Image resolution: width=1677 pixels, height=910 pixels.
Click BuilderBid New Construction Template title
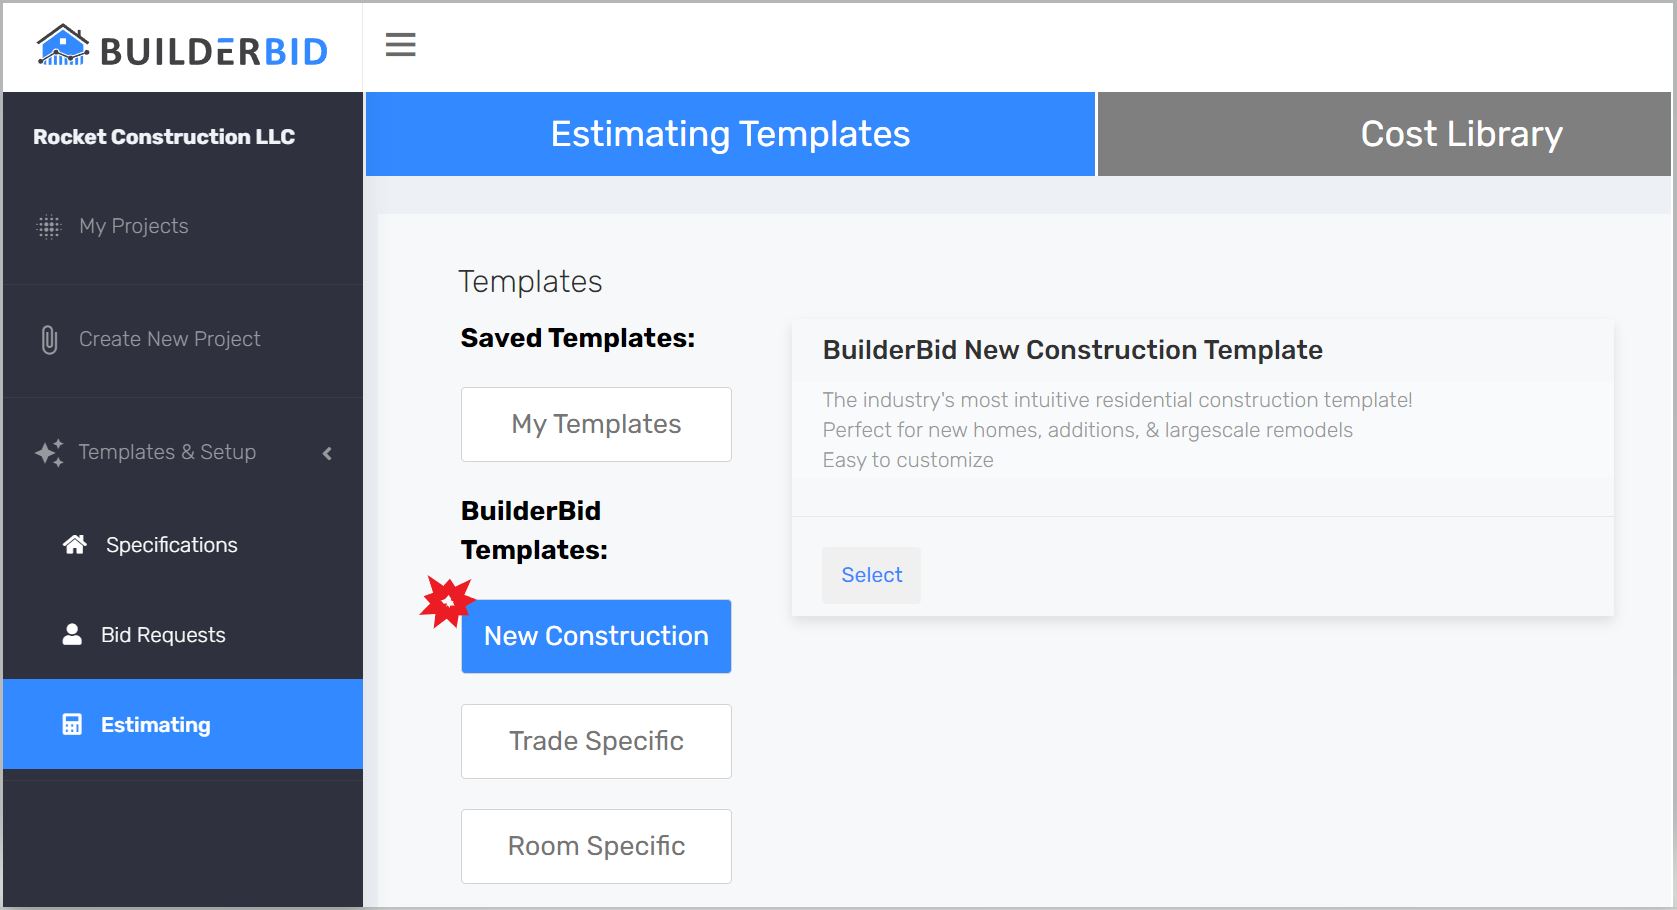pyautogui.click(x=1072, y=350)
